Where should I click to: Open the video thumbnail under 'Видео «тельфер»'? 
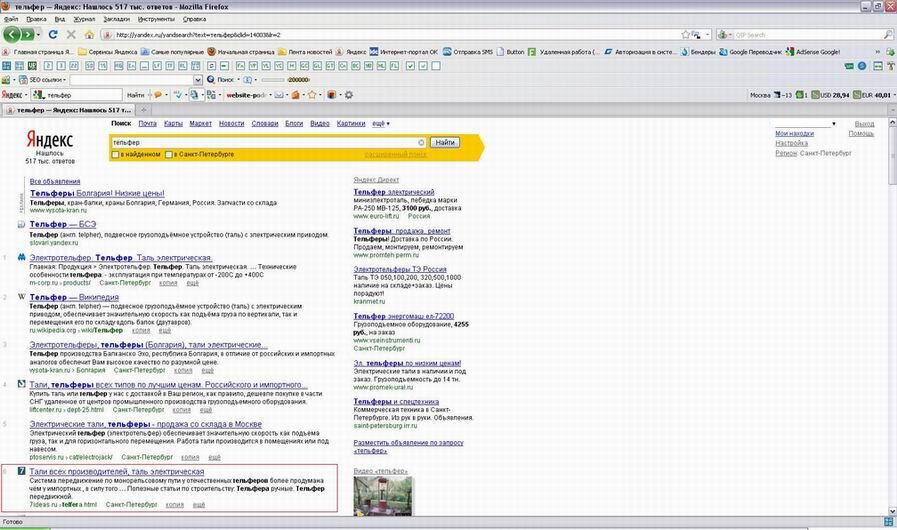(383, 497)
